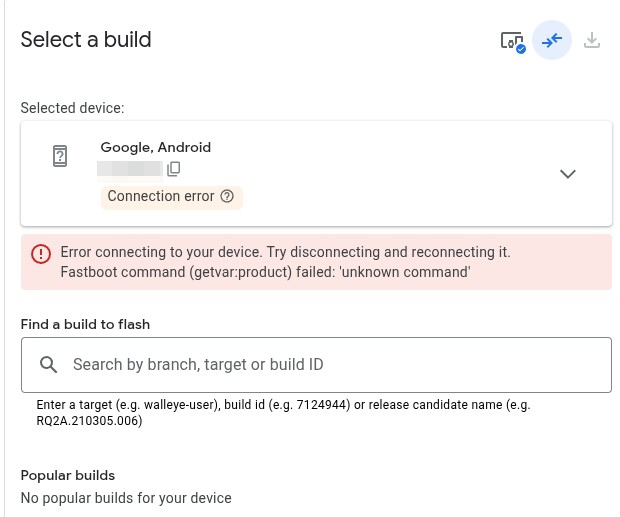The height and width of the screenshot is (517, 620).
Task: Click the "Select a build" heading
Action: pos(86,40)
